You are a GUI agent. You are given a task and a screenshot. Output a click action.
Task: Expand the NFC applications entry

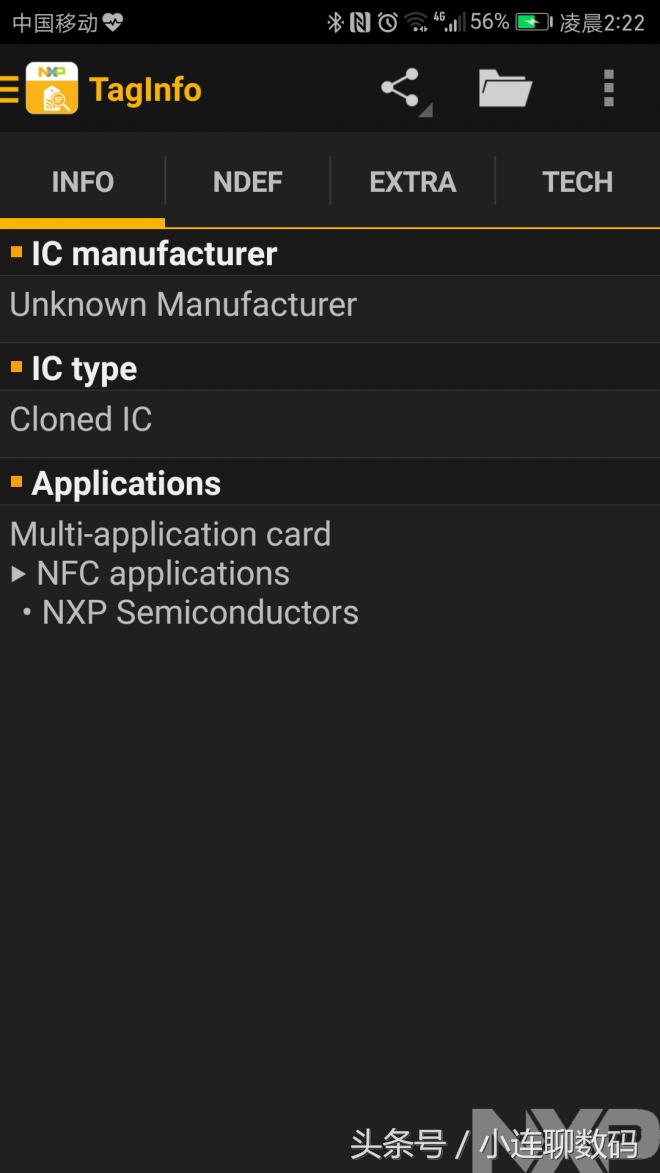coord(162,573)
